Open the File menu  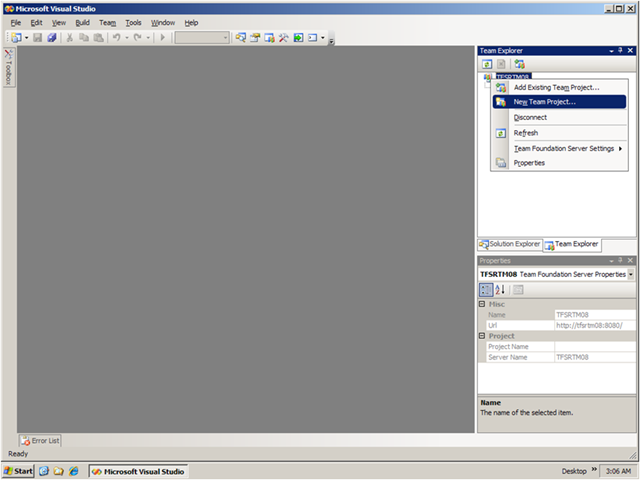[x=16, y=23]
